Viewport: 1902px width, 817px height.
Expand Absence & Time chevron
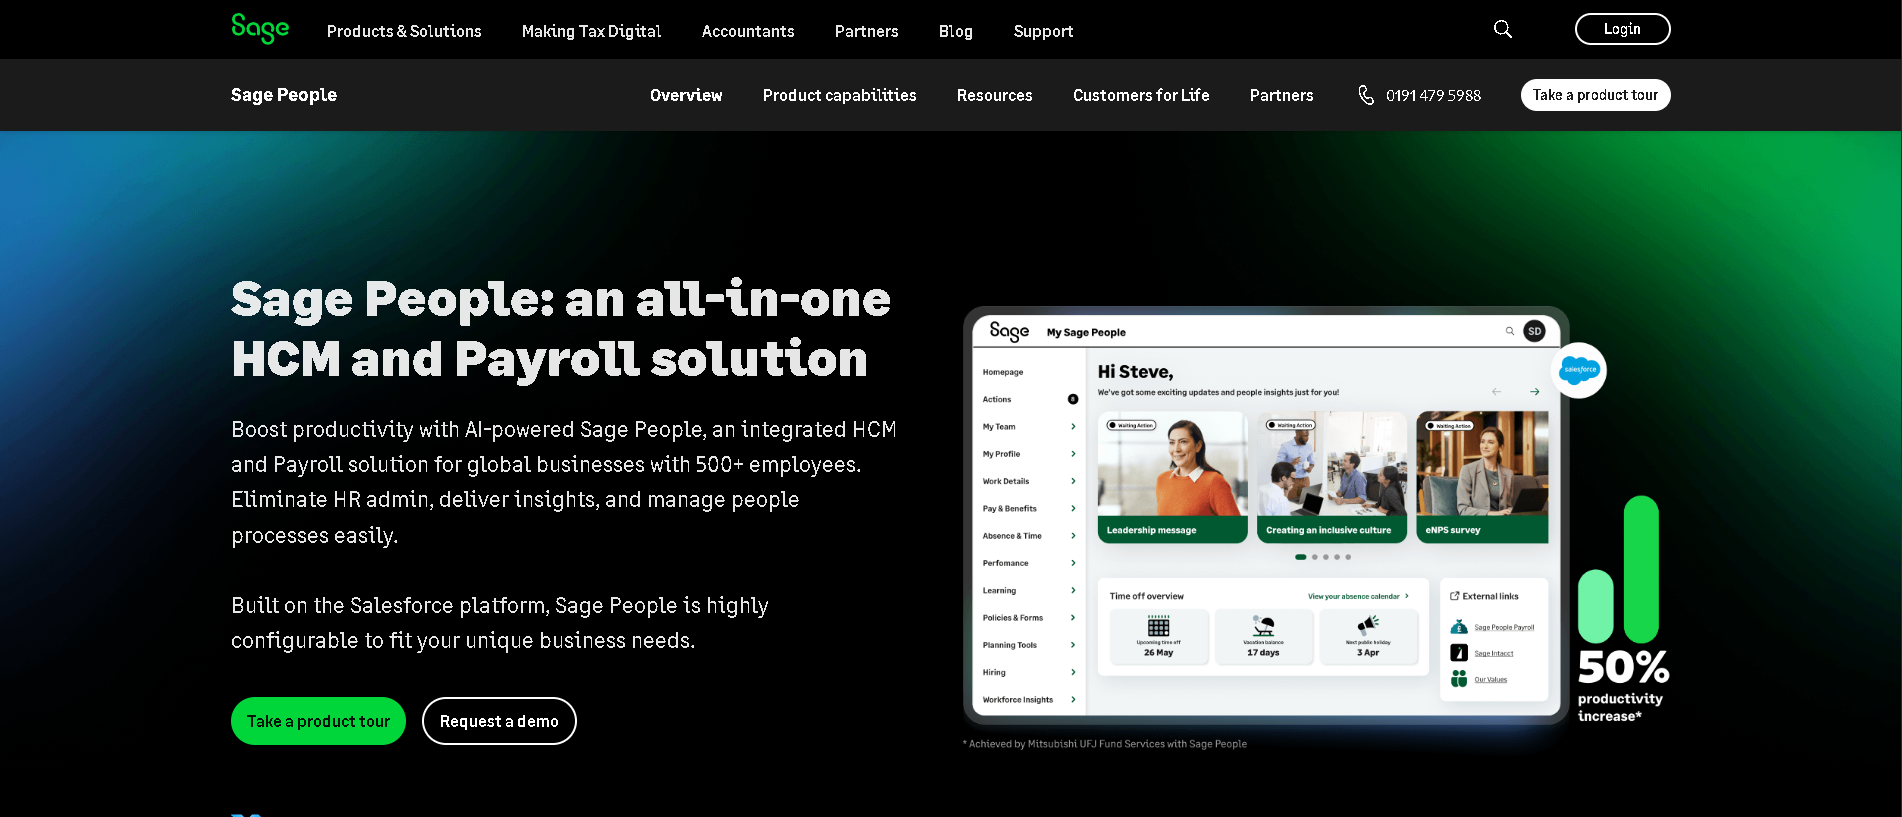(x=1073, y=536)
